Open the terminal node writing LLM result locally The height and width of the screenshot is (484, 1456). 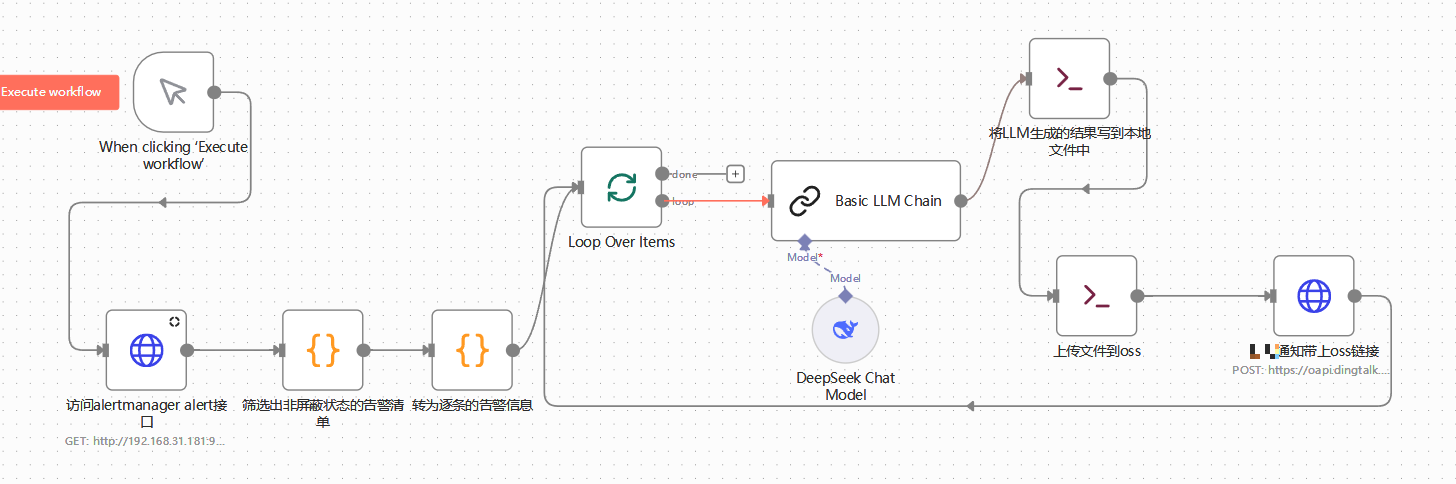coord(1070,79)
